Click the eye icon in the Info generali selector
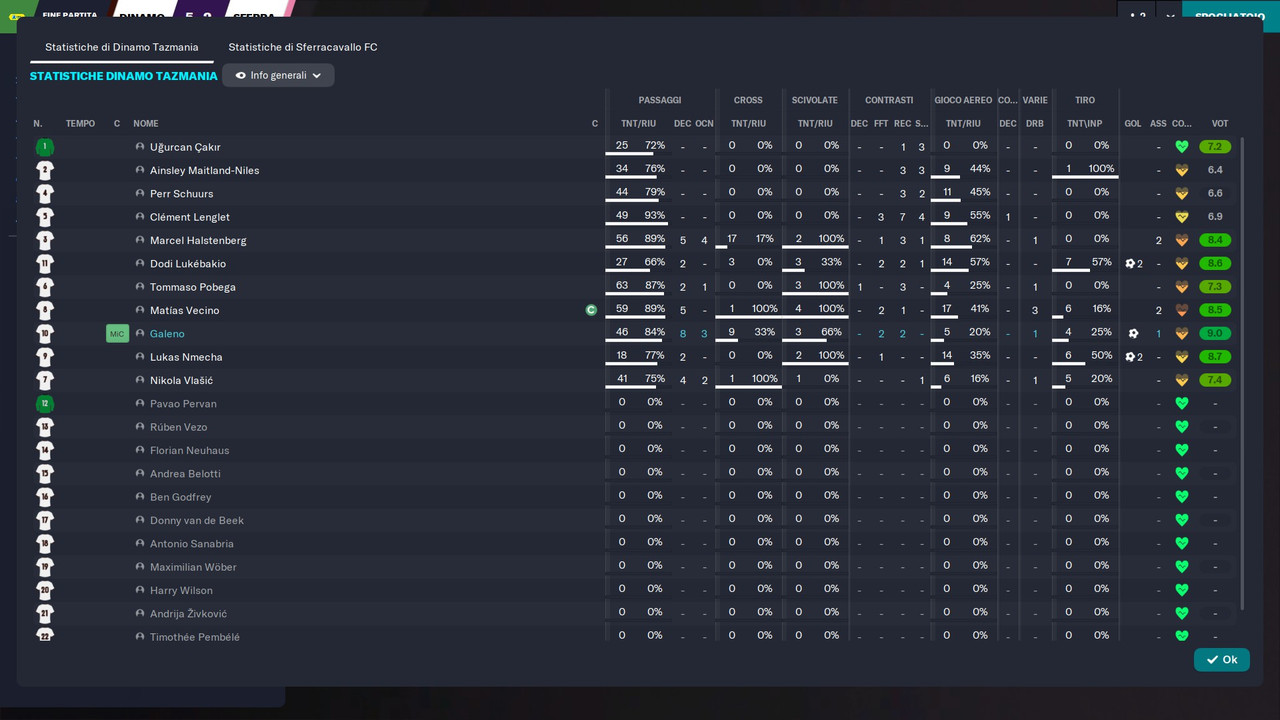Viewport: 1280px width, 720px height. tap(240, 75)
